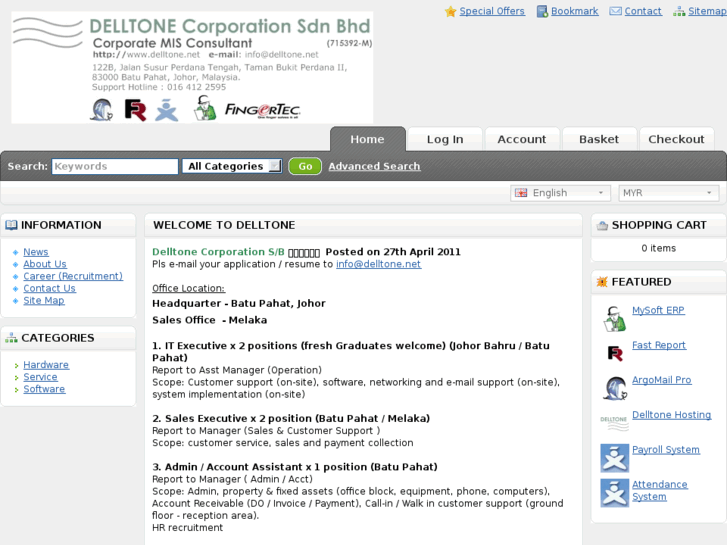Open the Bookmark link

[x=574, y=11]
